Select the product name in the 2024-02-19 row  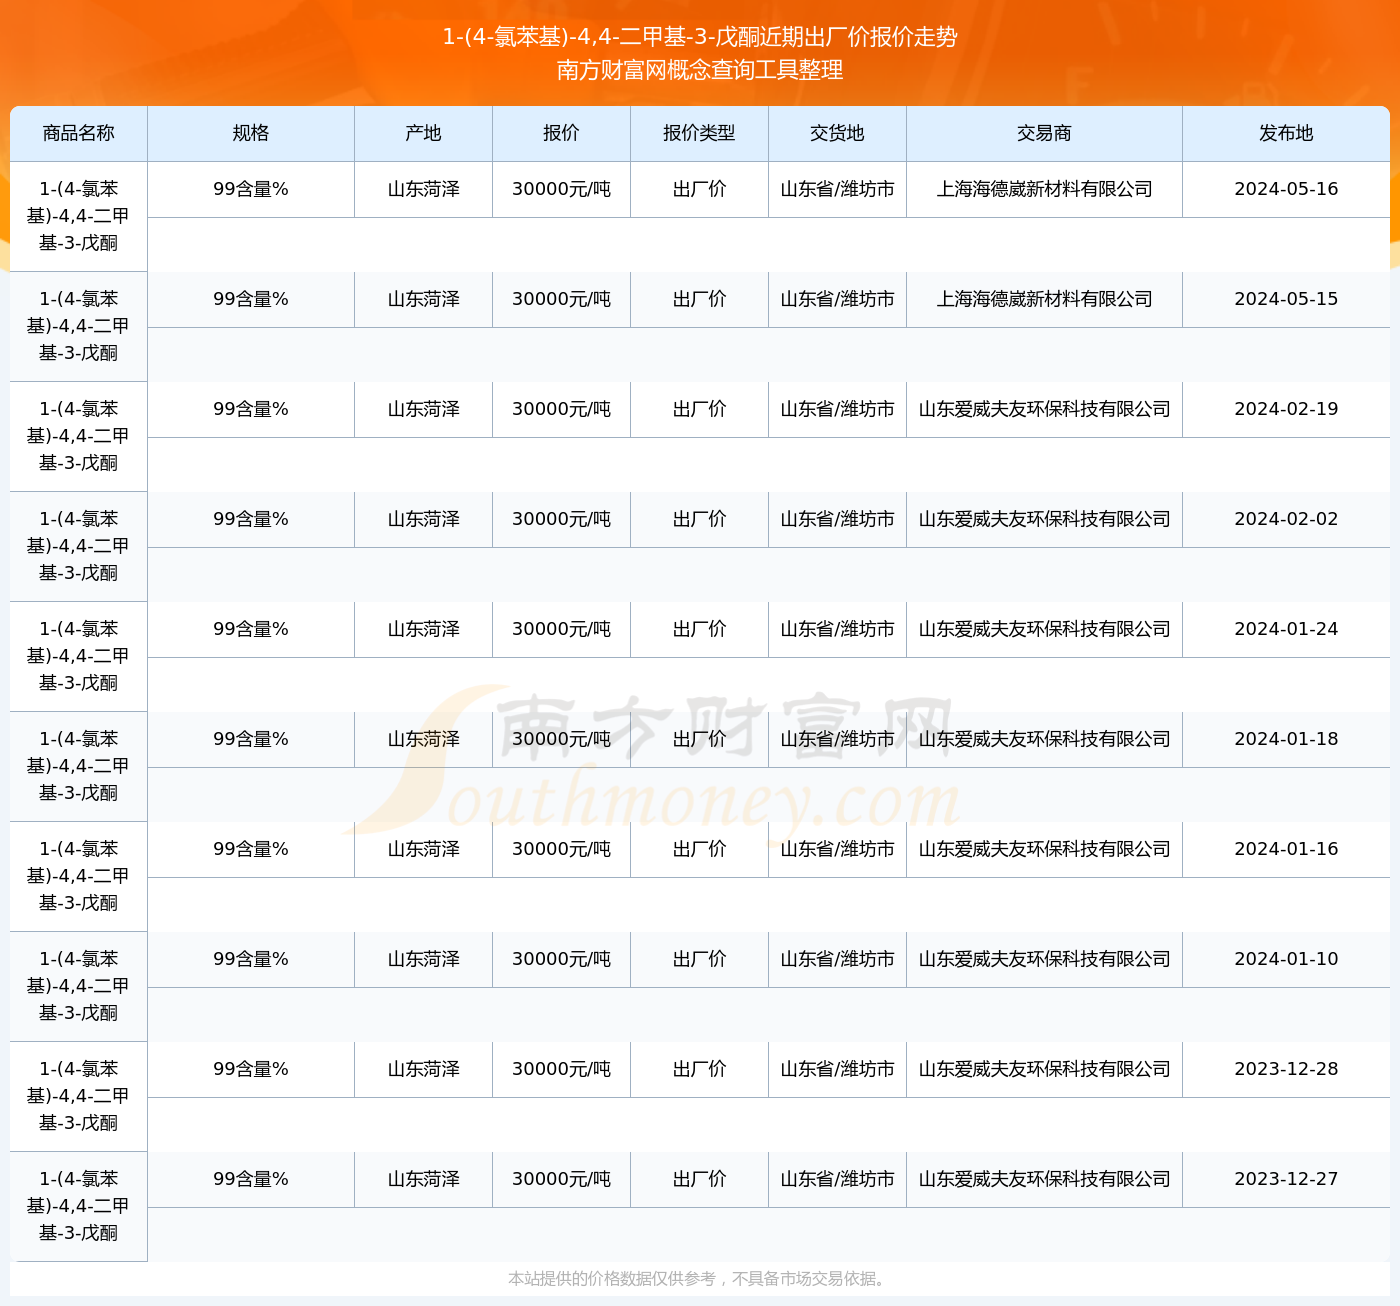tap(79, 436)
